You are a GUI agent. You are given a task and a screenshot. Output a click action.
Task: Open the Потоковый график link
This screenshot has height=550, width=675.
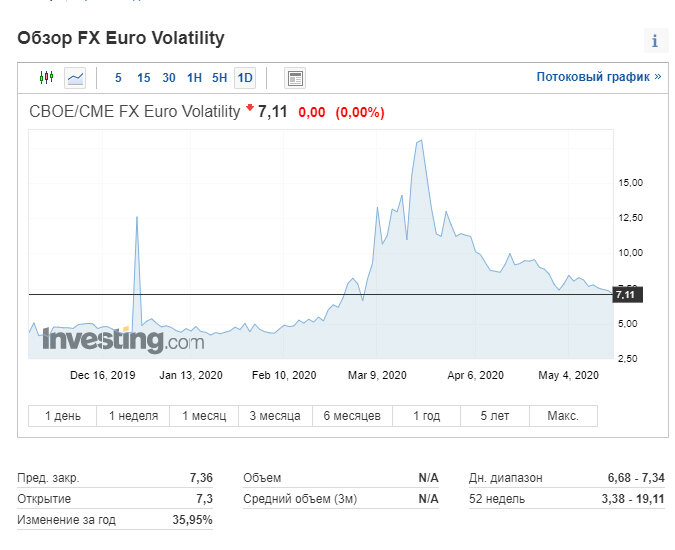tap(599, 77)
